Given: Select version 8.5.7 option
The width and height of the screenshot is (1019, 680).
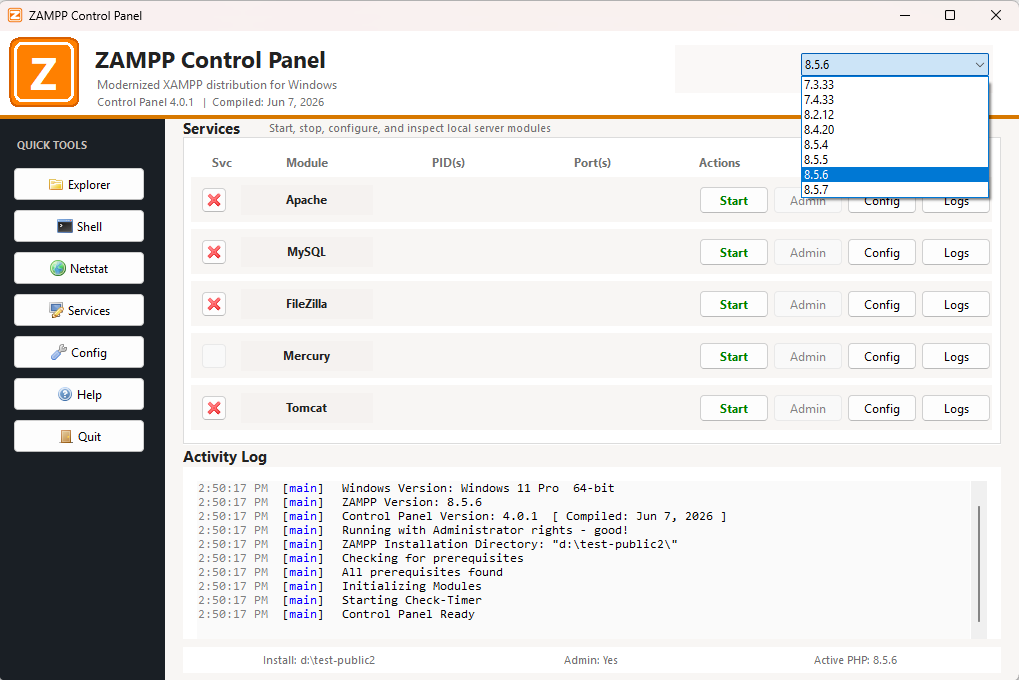Looking at the screenshot, I should 895,189.
